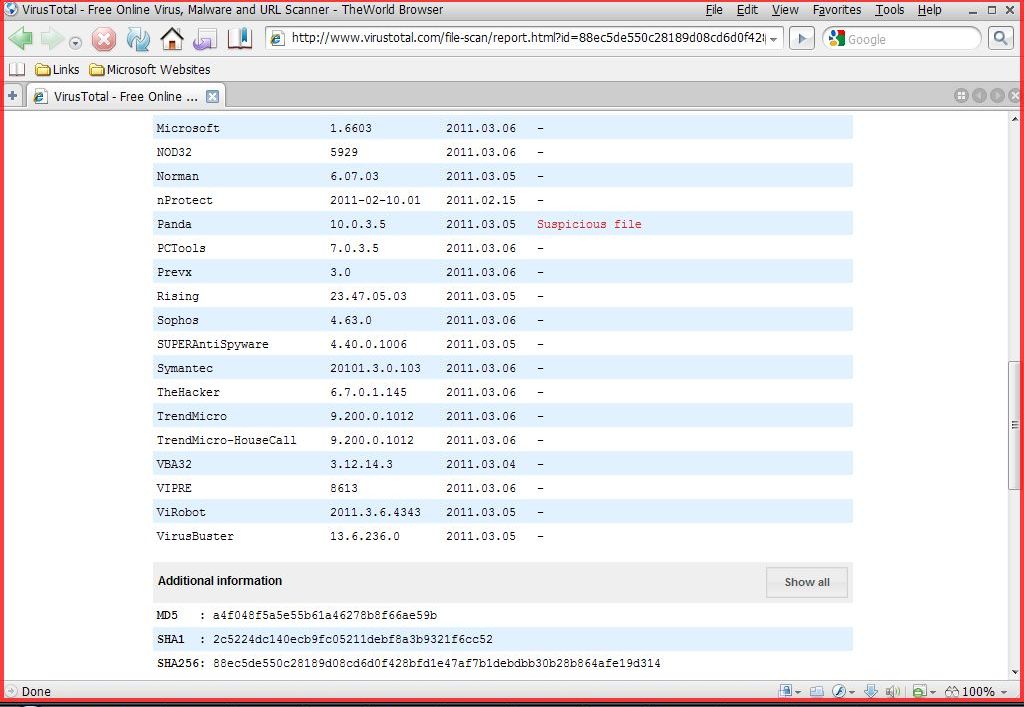
Task: Close the VirusTotal tab with its X
Action: click(212, 97)
